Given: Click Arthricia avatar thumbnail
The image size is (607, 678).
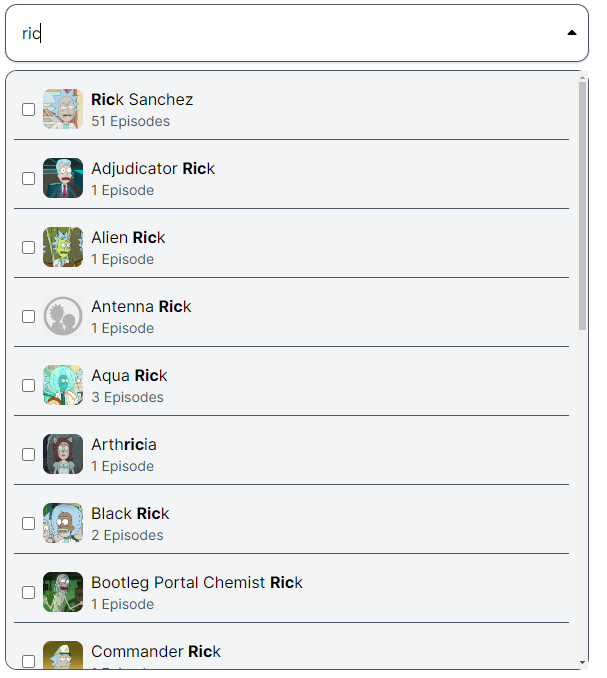Looking at the screenshot, I should coord(63,454).
